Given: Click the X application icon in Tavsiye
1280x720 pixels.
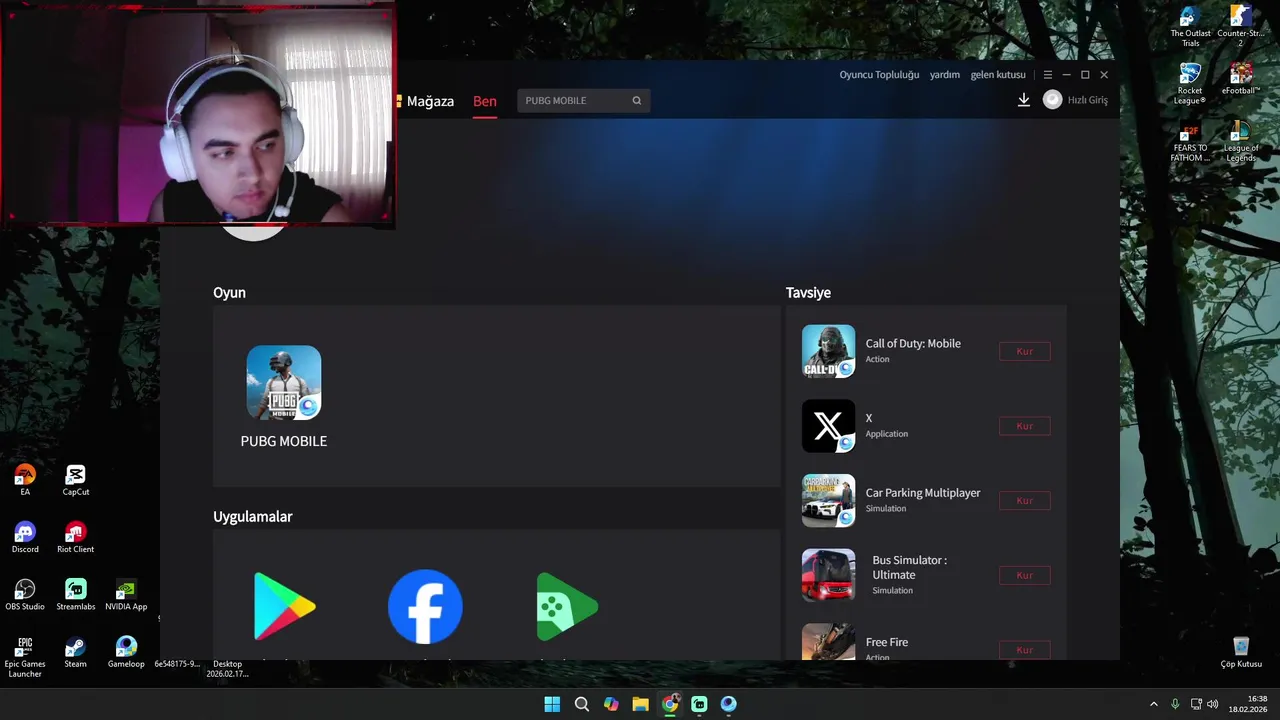Looking at the screenshot, I should 828,426.
